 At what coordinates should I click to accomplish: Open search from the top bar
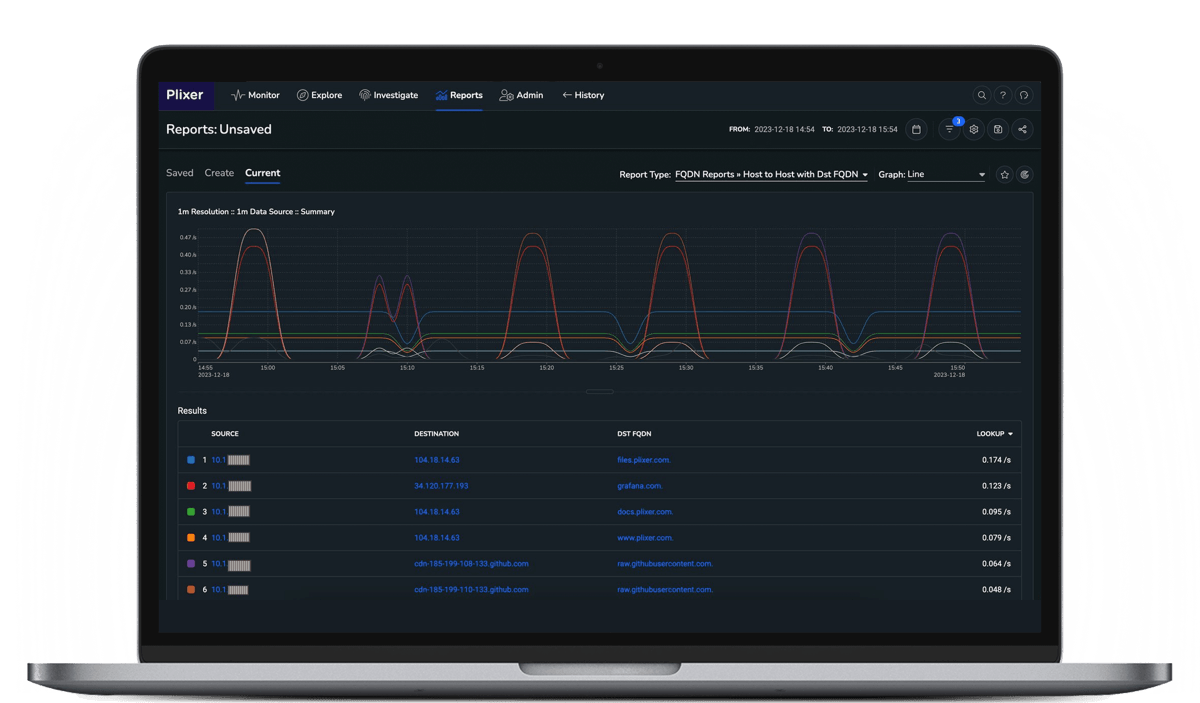pos(981,95)
